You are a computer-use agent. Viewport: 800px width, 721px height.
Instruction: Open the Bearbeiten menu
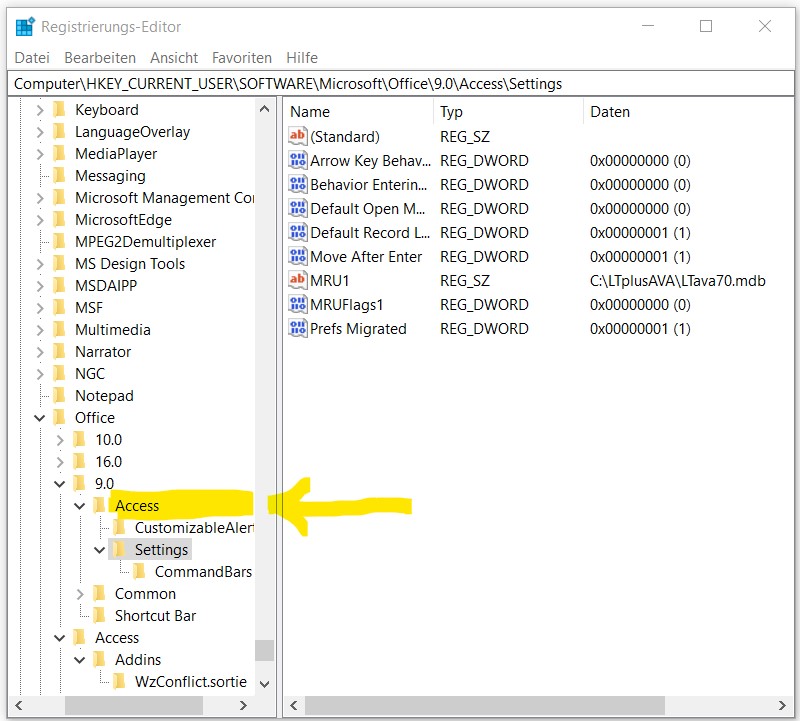[100, 57]
